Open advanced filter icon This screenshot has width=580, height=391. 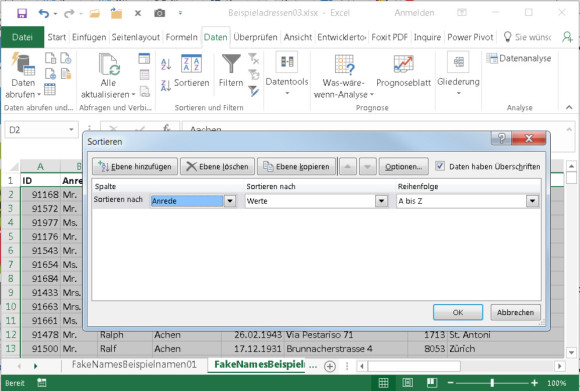tap(253, 91)
